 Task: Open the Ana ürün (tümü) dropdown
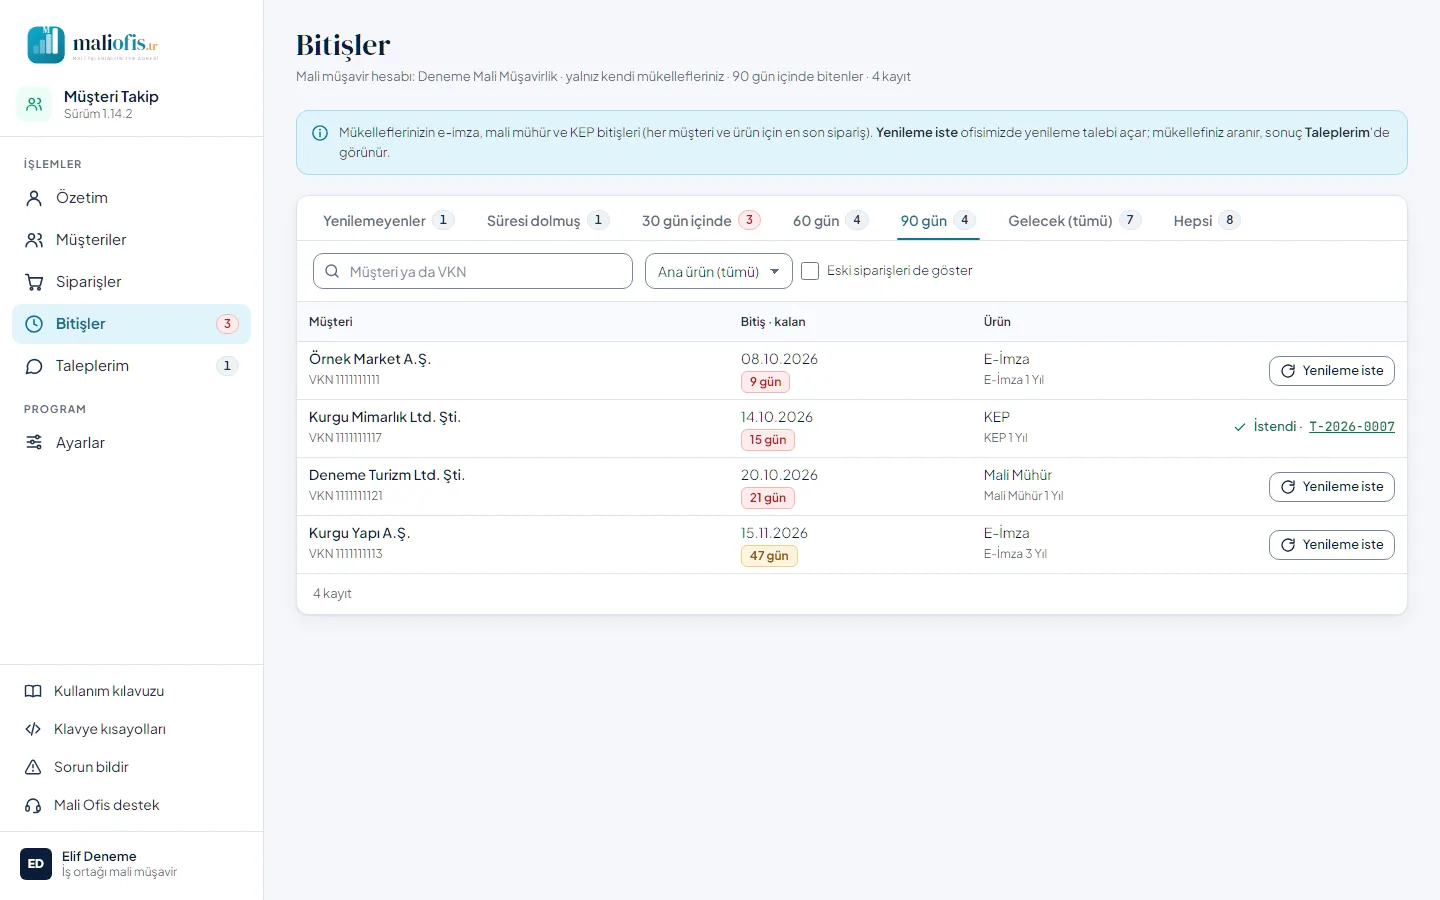tap(719, 271)
